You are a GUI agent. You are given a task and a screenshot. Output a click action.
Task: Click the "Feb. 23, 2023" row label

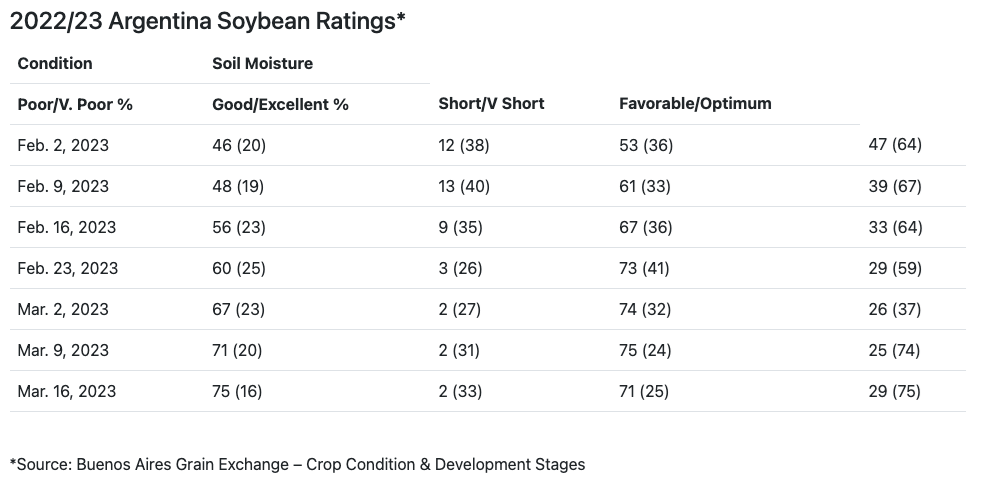click(x=67, y=268)
